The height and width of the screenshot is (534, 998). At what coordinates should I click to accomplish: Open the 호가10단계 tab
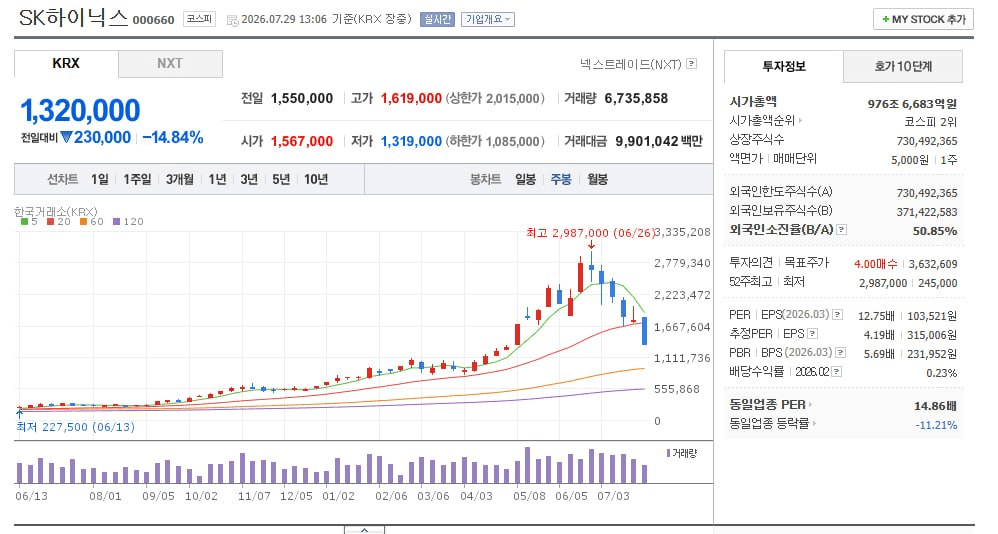pos(903,66)
